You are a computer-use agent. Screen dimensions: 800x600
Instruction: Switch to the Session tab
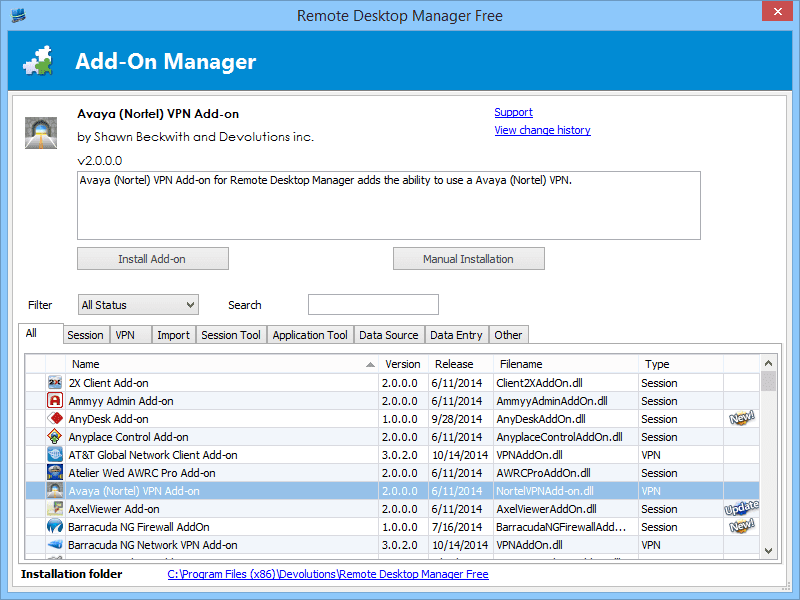[85, 335]
